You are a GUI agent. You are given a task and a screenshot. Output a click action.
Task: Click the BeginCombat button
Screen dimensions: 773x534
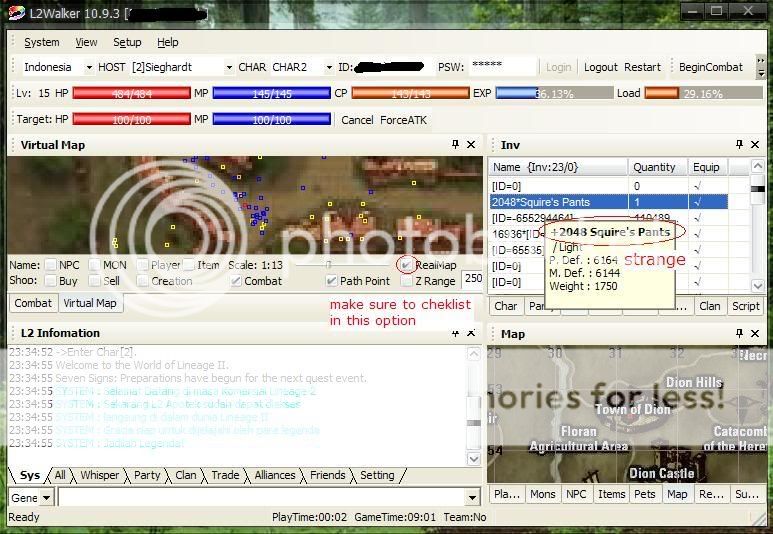[x=711, y=67]
